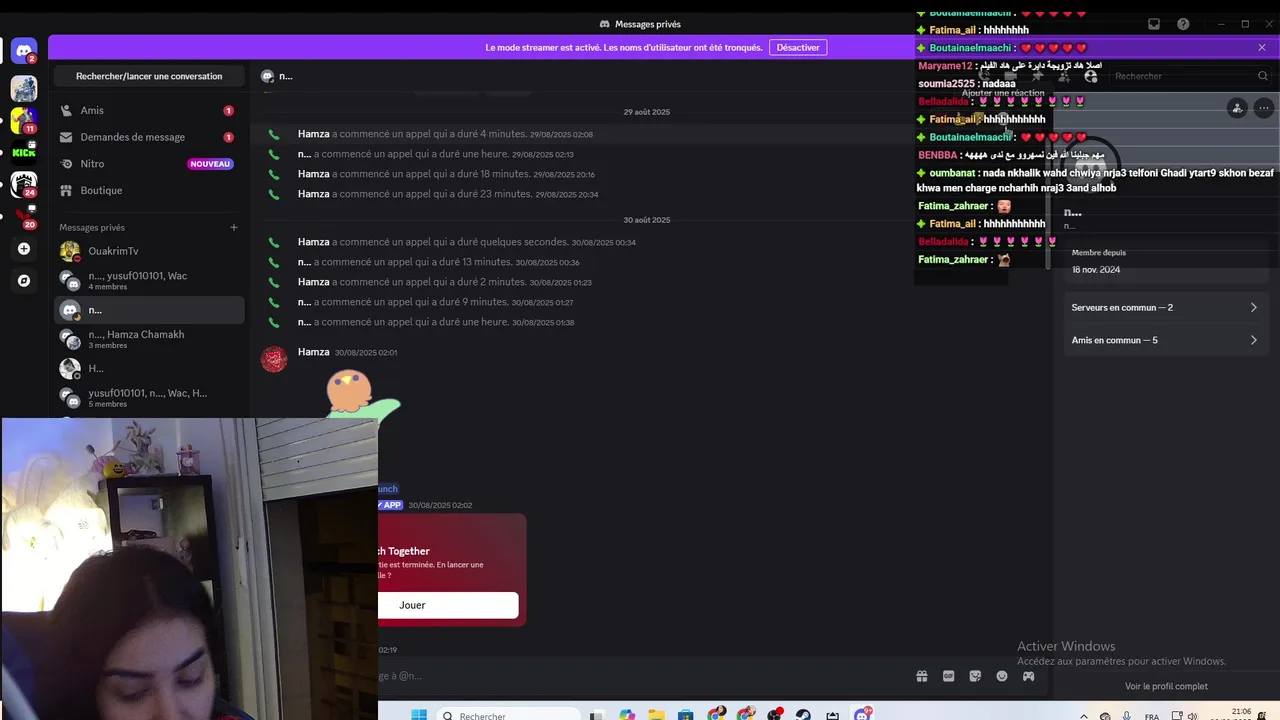The height and width of the screenshot is (720, 1280).
Task: Click taskbar clock showing 21:06
Action: coord(1241,714)
